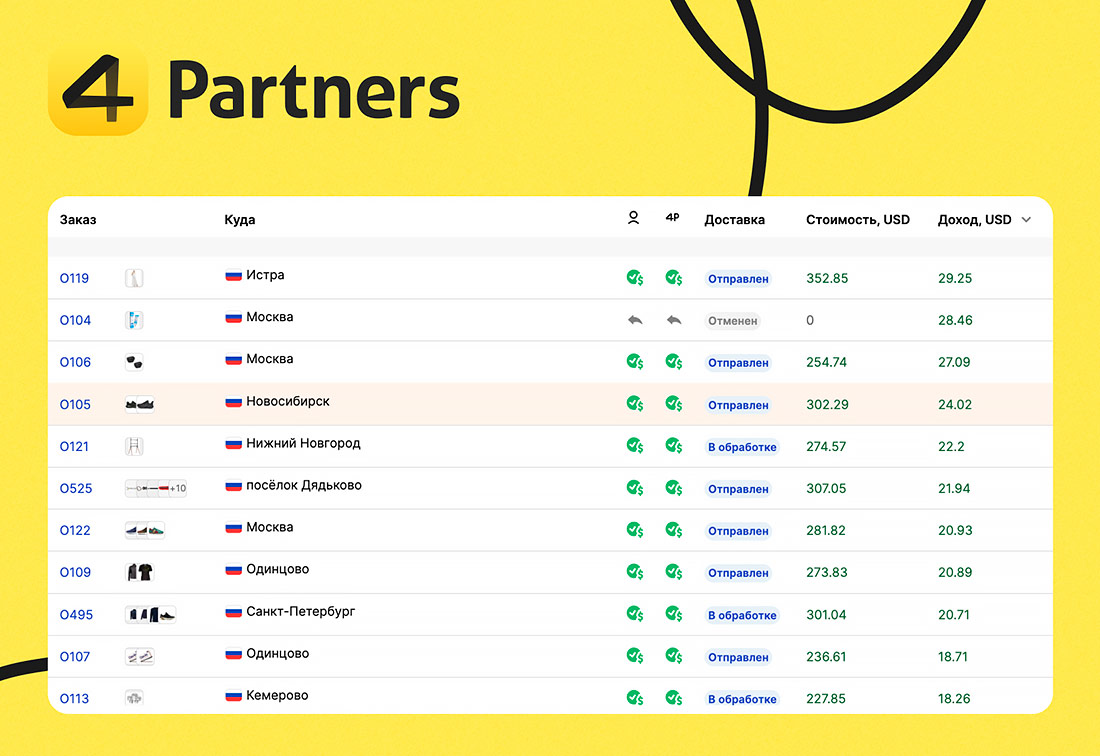1100x756 pixels.
Task: Click sneaker thumbnails for order O122
Action: click(x=144, y=531)
